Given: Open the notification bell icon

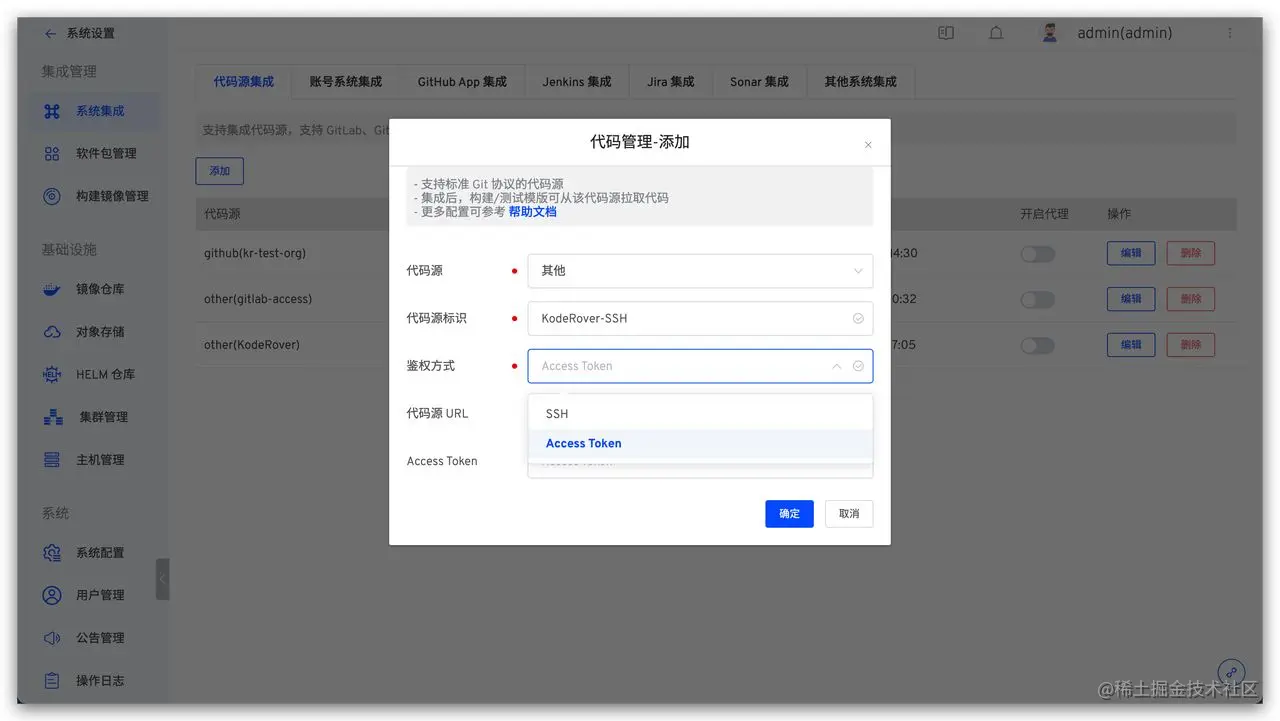Looking at the screenshot, I should coord(996,33).
